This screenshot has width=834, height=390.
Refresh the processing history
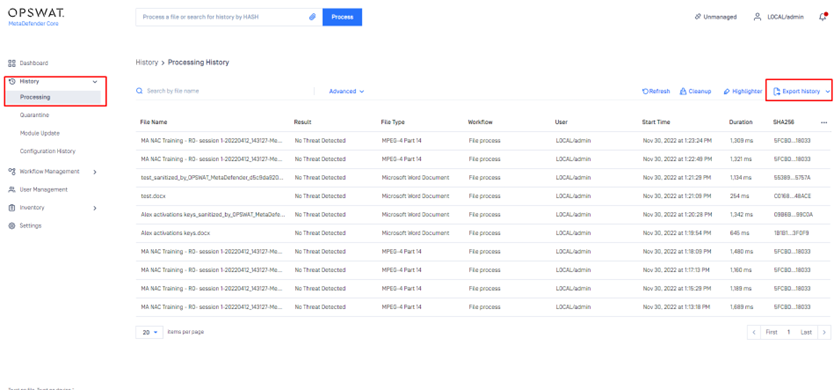[x=656, y=92]
